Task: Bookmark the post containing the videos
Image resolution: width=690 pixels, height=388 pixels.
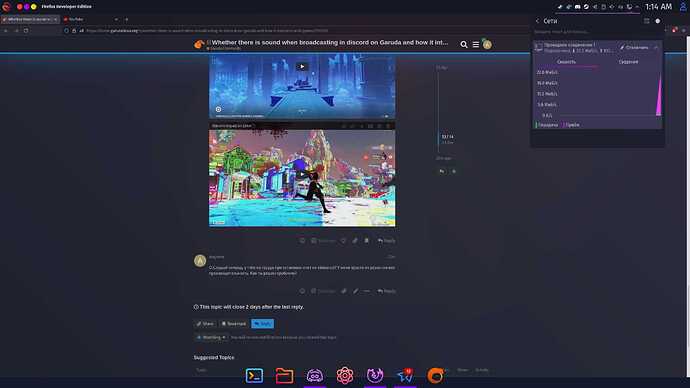Action: tap(366, 241)
